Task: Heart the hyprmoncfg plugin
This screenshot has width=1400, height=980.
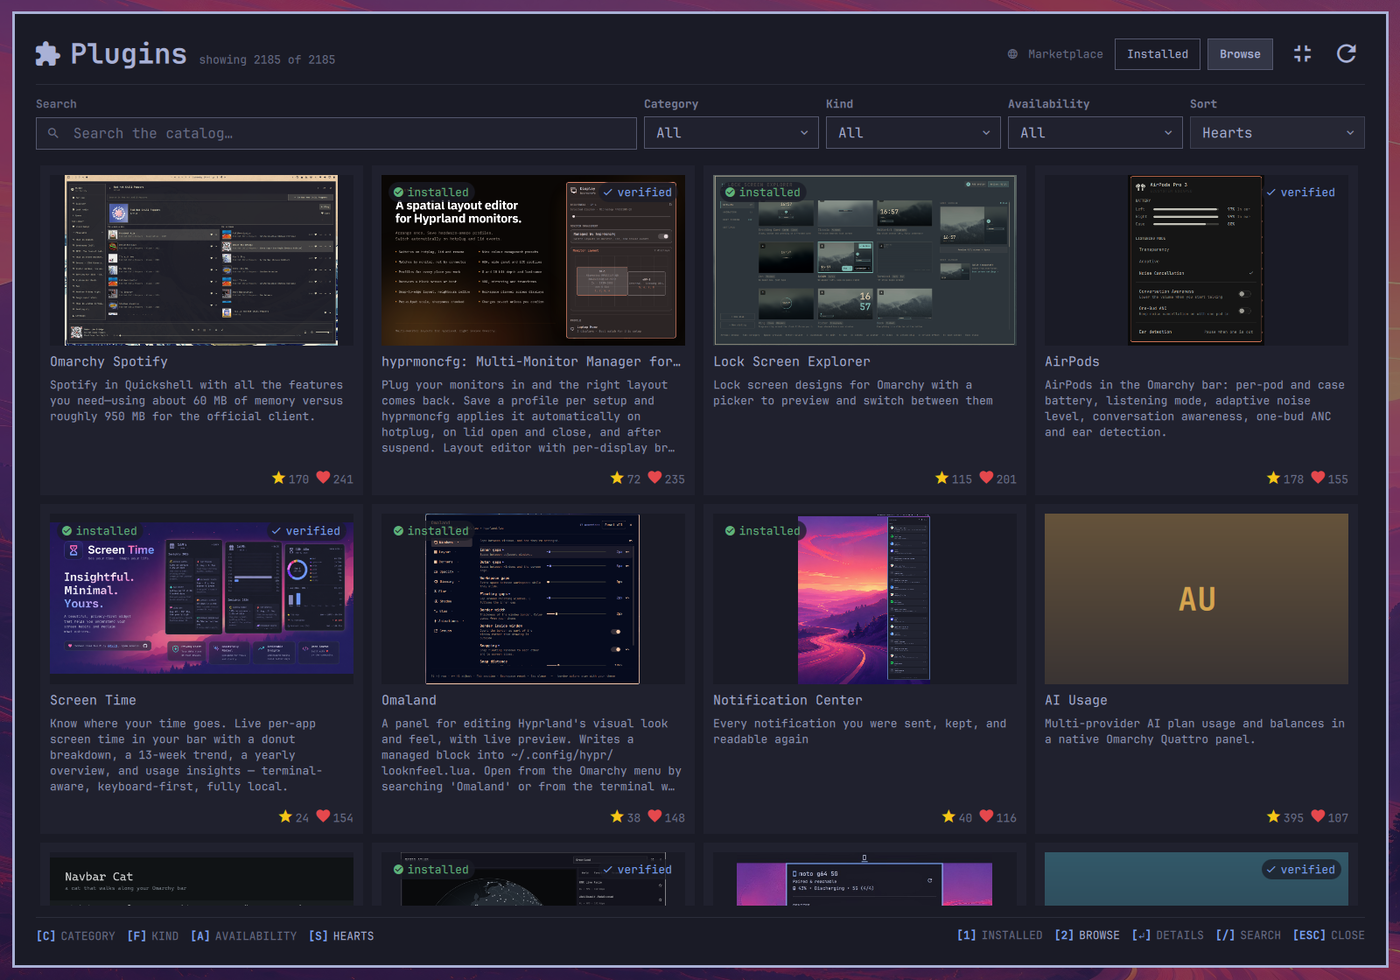Action: click(655, 478)
